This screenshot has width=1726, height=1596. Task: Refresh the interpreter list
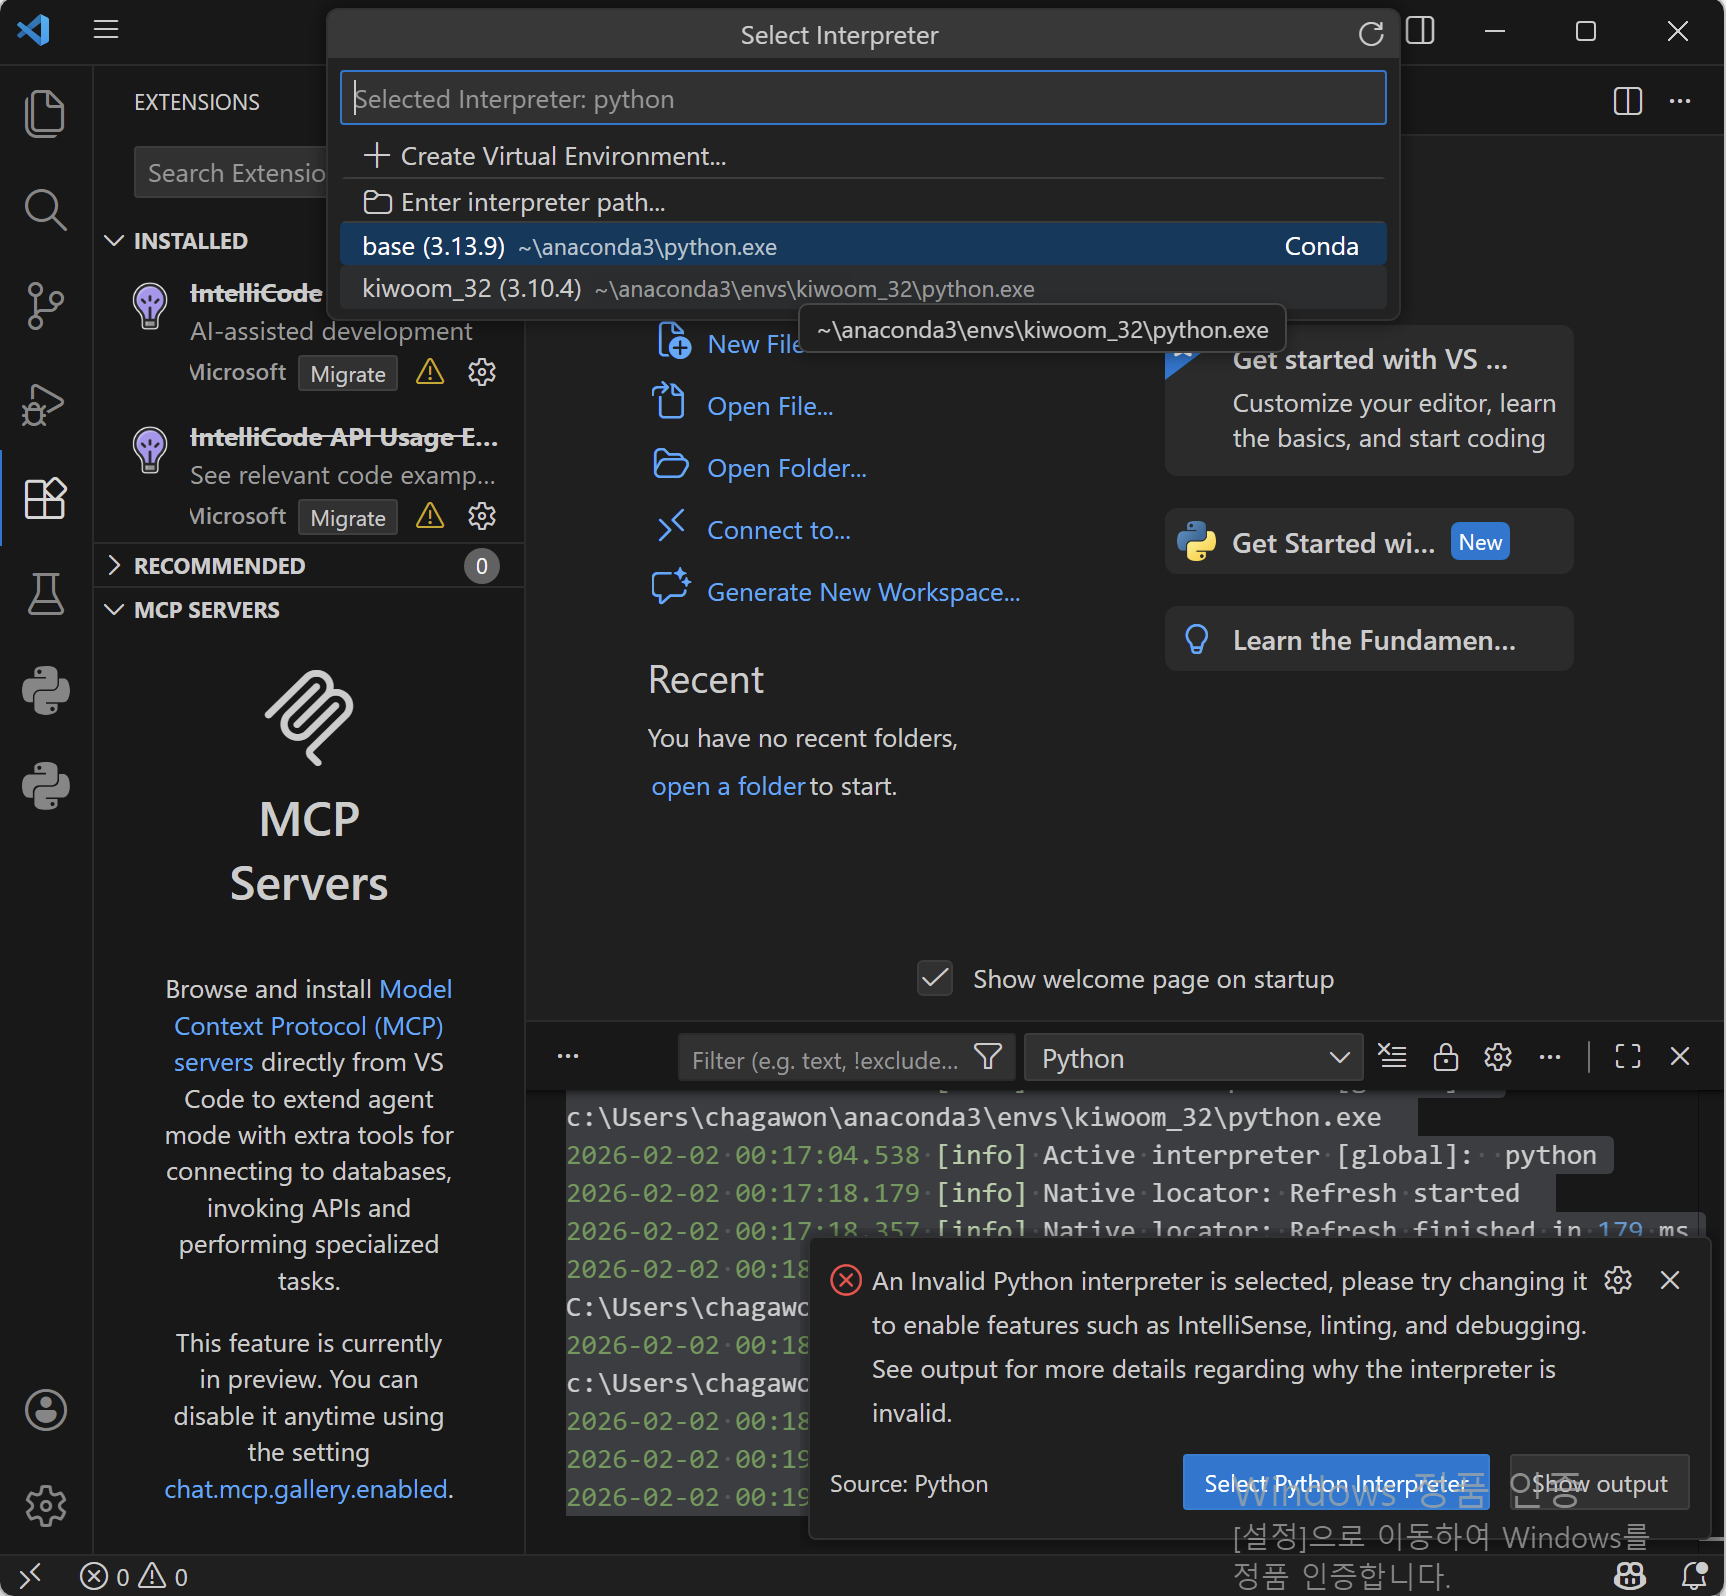click(1371, 35)
